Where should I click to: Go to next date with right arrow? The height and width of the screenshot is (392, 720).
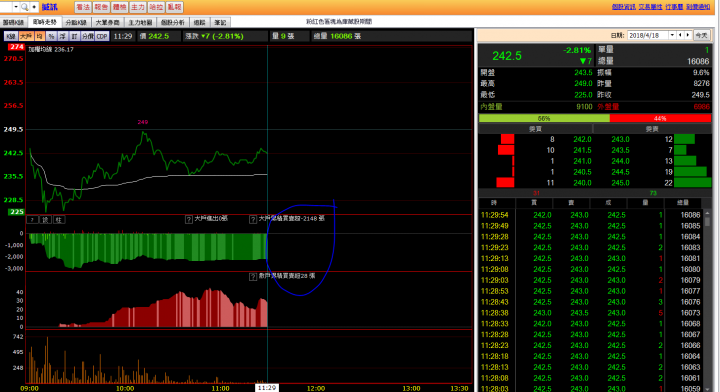point(688,35)
